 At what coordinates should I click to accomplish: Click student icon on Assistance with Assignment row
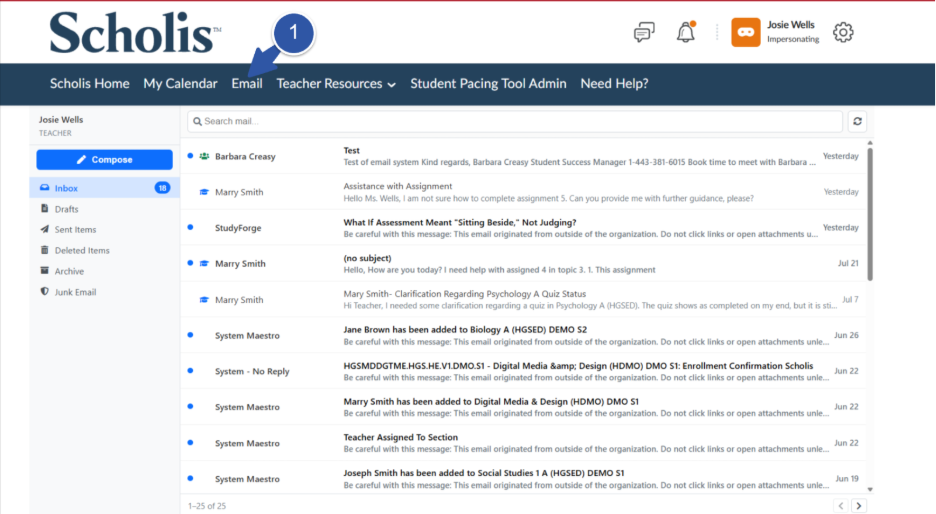coord(204,192)
